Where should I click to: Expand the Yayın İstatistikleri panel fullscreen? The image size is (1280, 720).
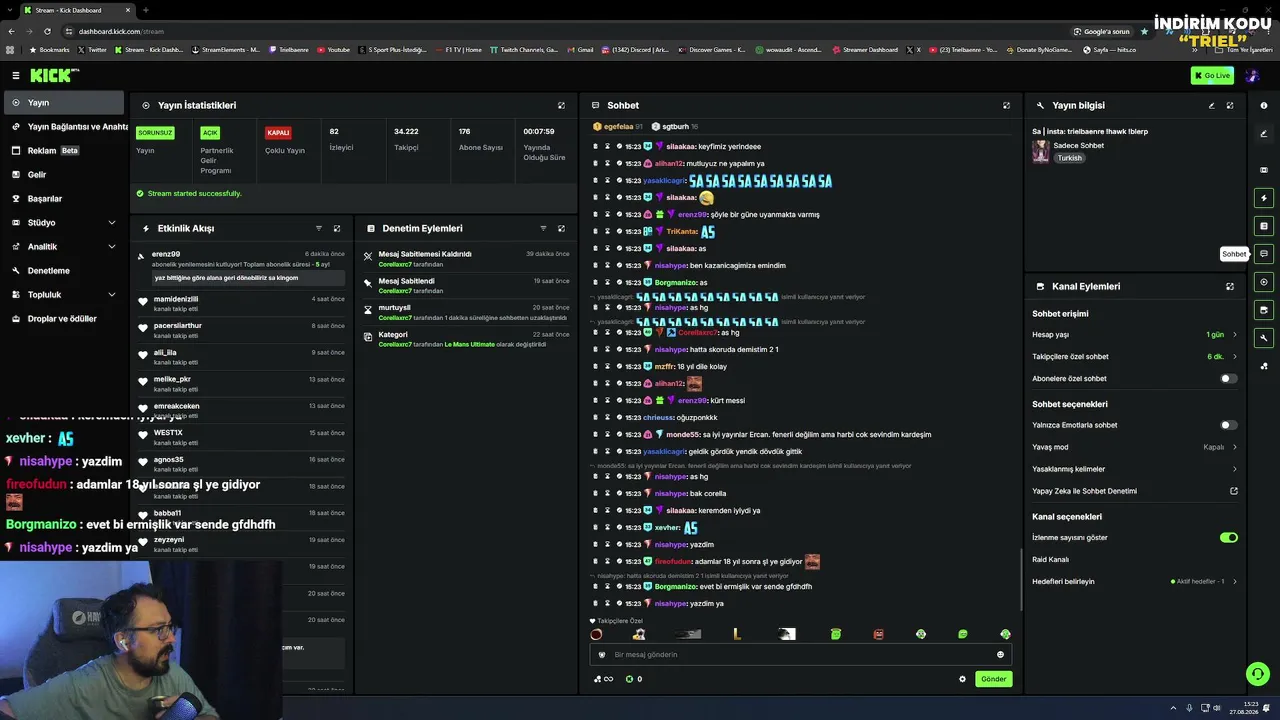(561, 105)
